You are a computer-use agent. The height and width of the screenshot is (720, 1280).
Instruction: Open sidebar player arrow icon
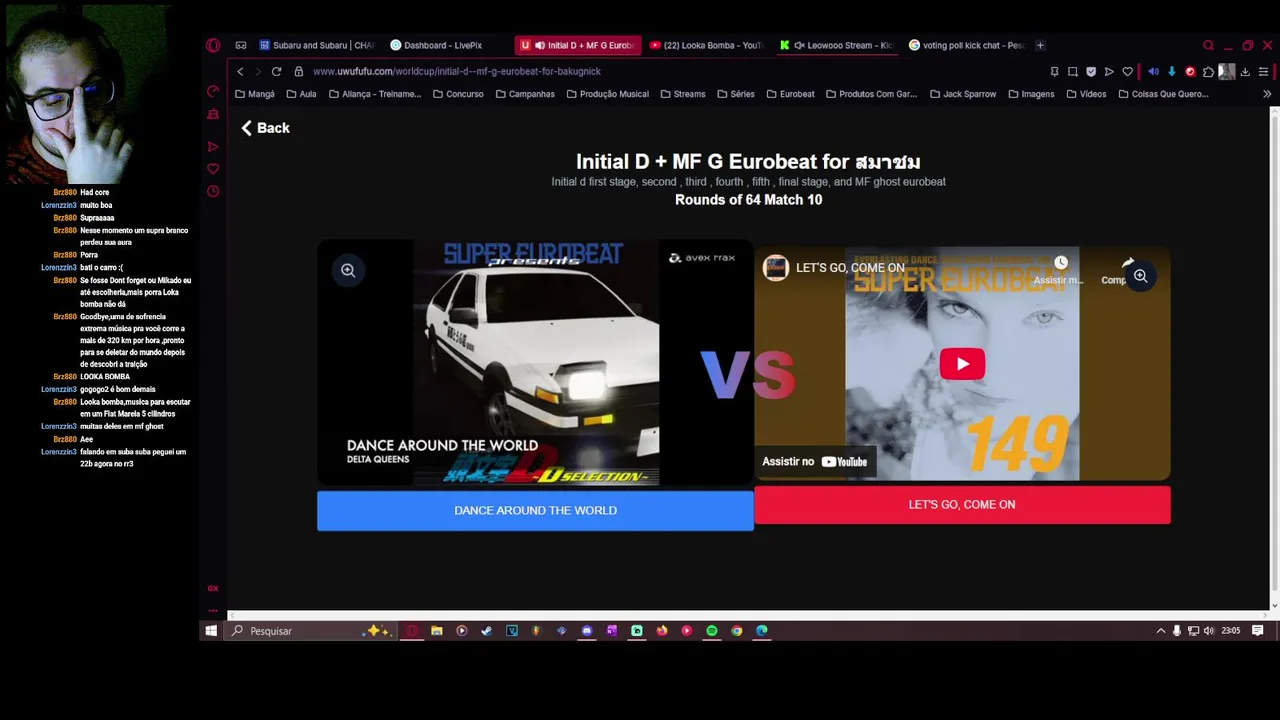pos(213,146)
